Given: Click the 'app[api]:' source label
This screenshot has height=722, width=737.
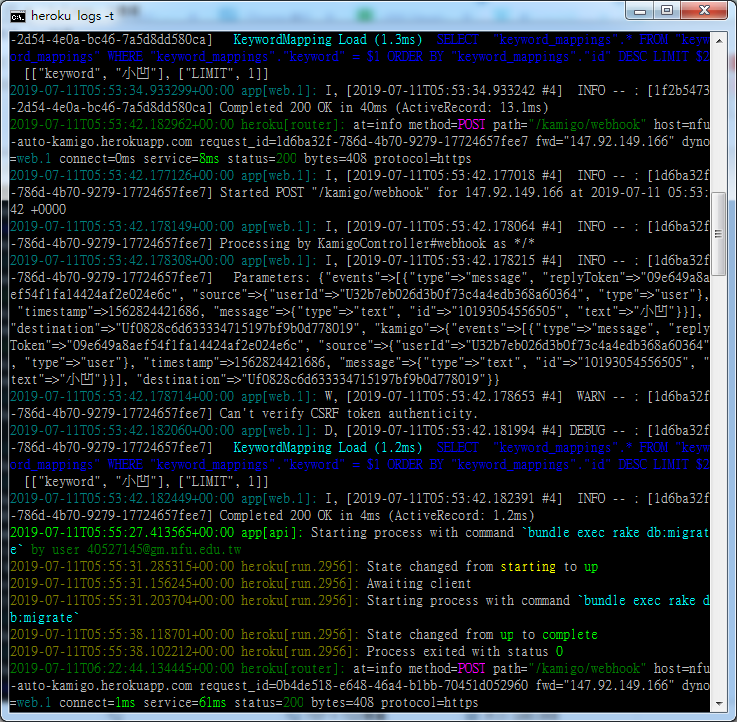Looking at the screenshot, I should (273, 533).
